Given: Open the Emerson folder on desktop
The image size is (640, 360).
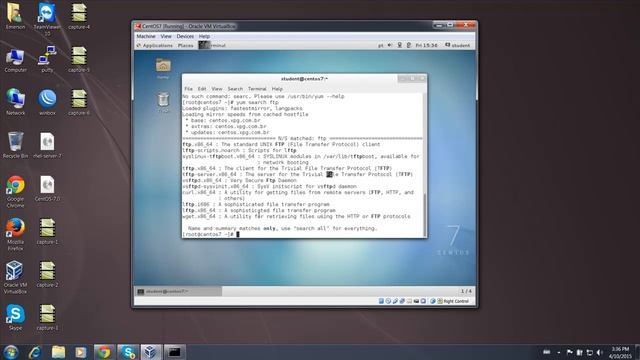Looking at the screenshot, I should [15, 16].
